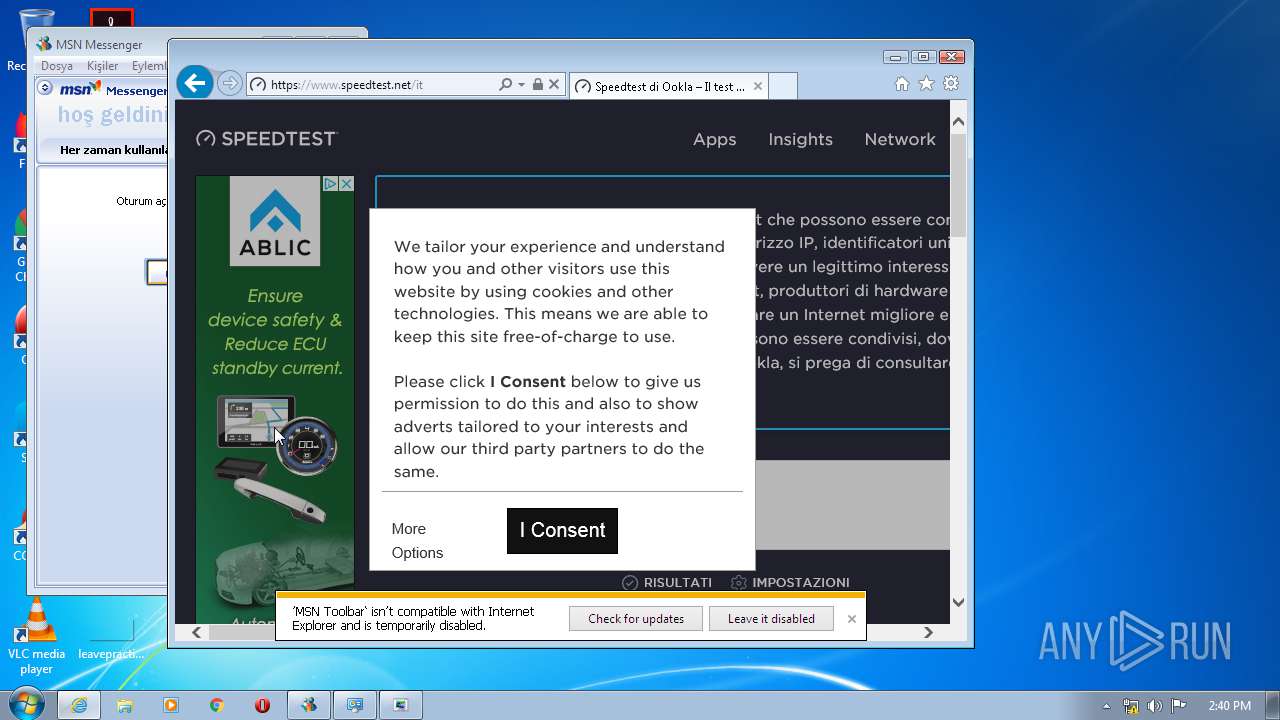Open VLC media player desktop icon
This screenshot has width=1280, height=720.
coord(37,636)
